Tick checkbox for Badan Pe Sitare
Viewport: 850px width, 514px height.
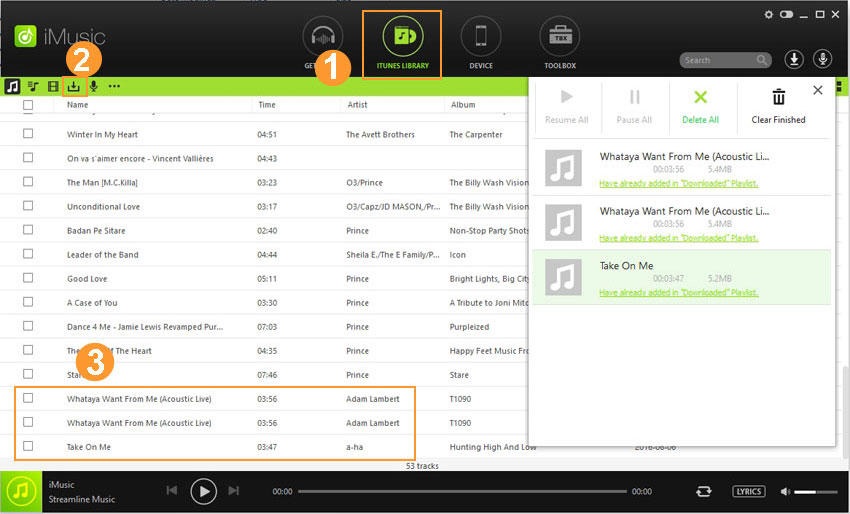pyautogui.click(x=28, y=229)
